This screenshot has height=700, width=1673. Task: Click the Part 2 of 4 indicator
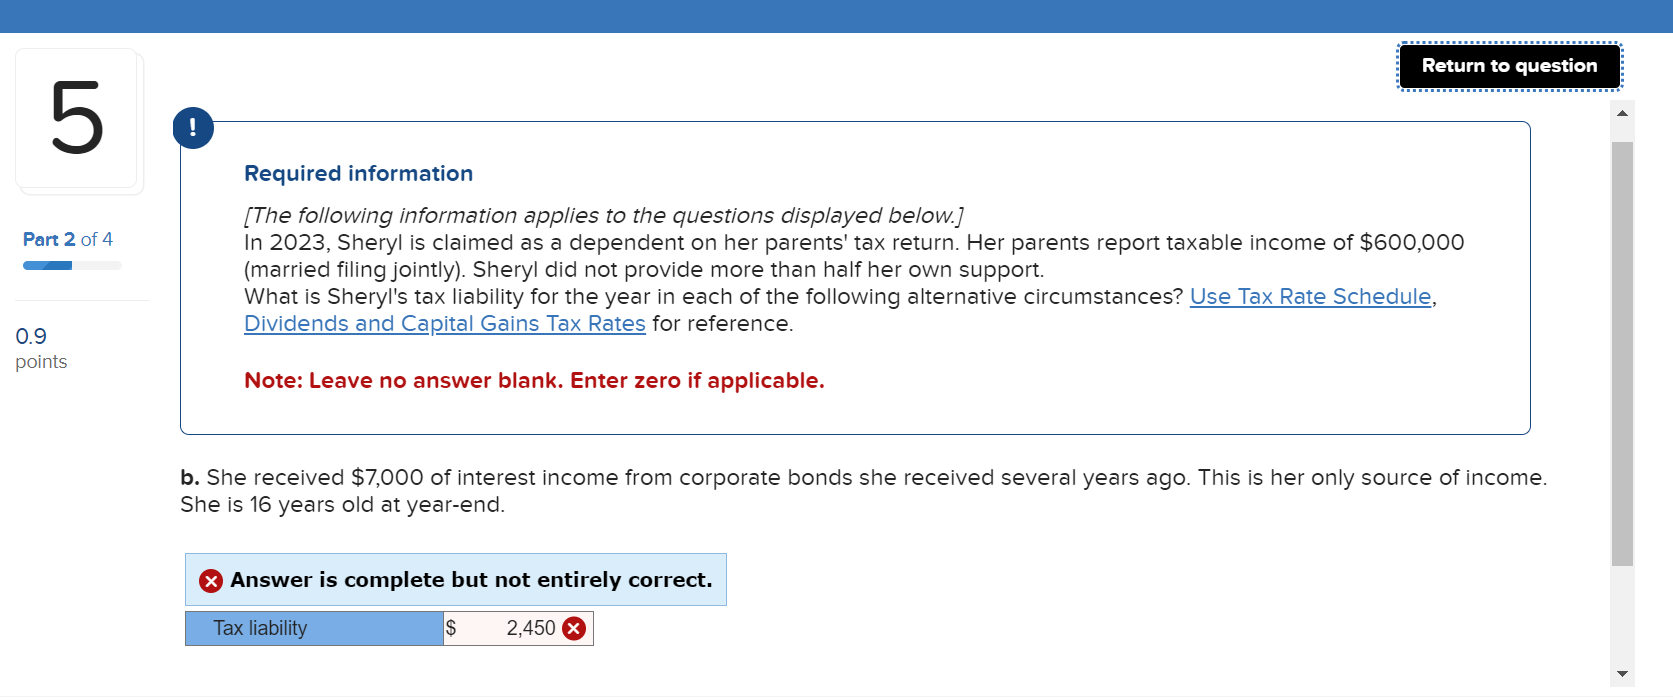(66, 239)
